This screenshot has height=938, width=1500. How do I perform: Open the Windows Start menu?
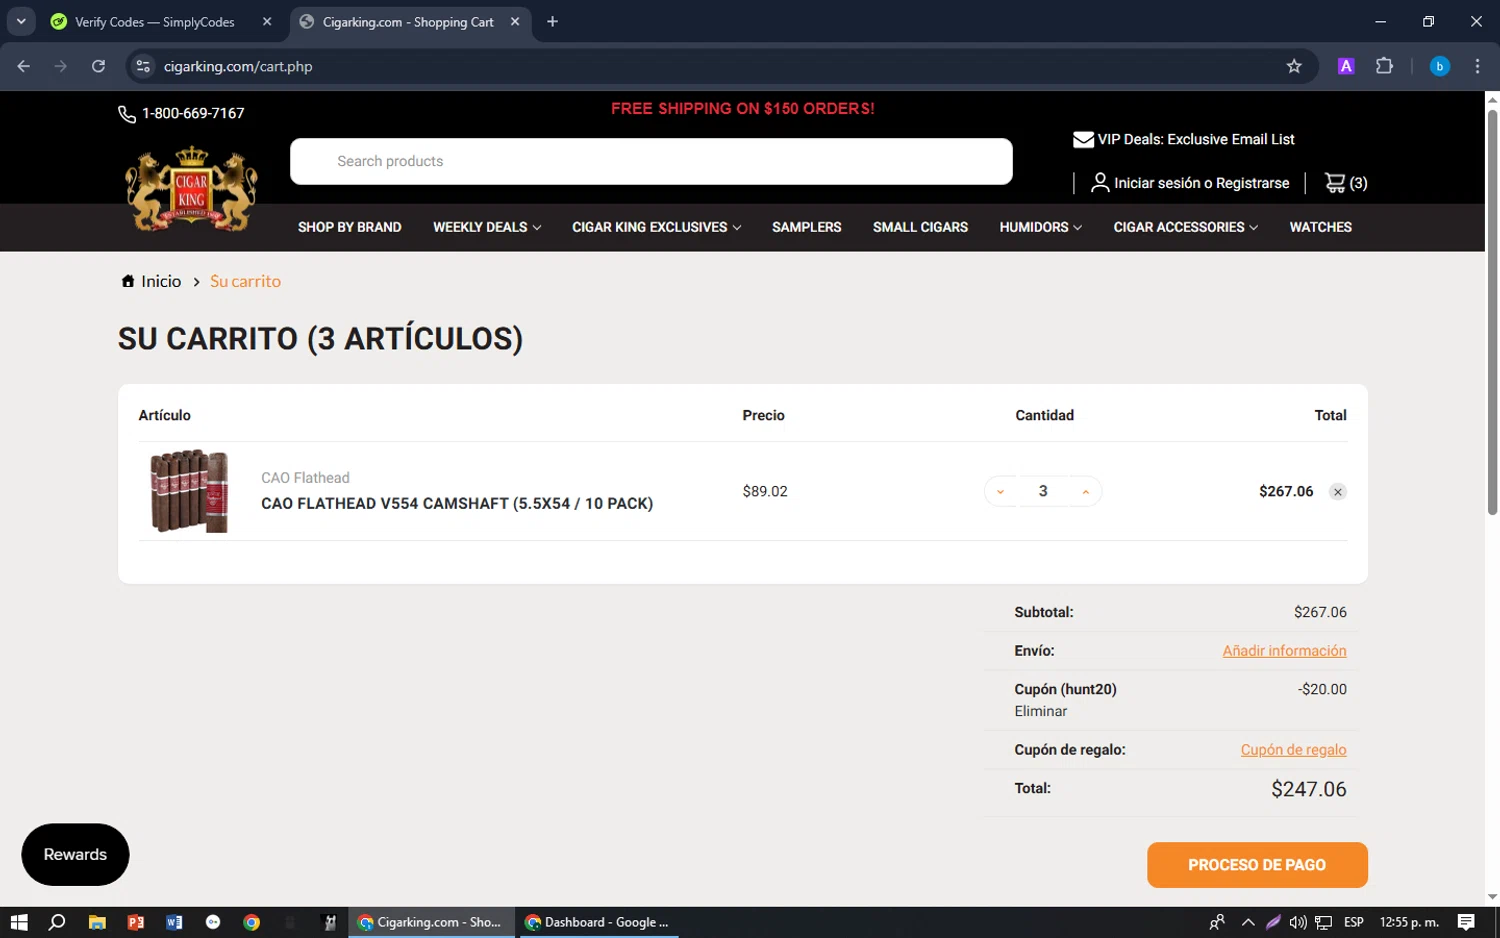point(18,922)
